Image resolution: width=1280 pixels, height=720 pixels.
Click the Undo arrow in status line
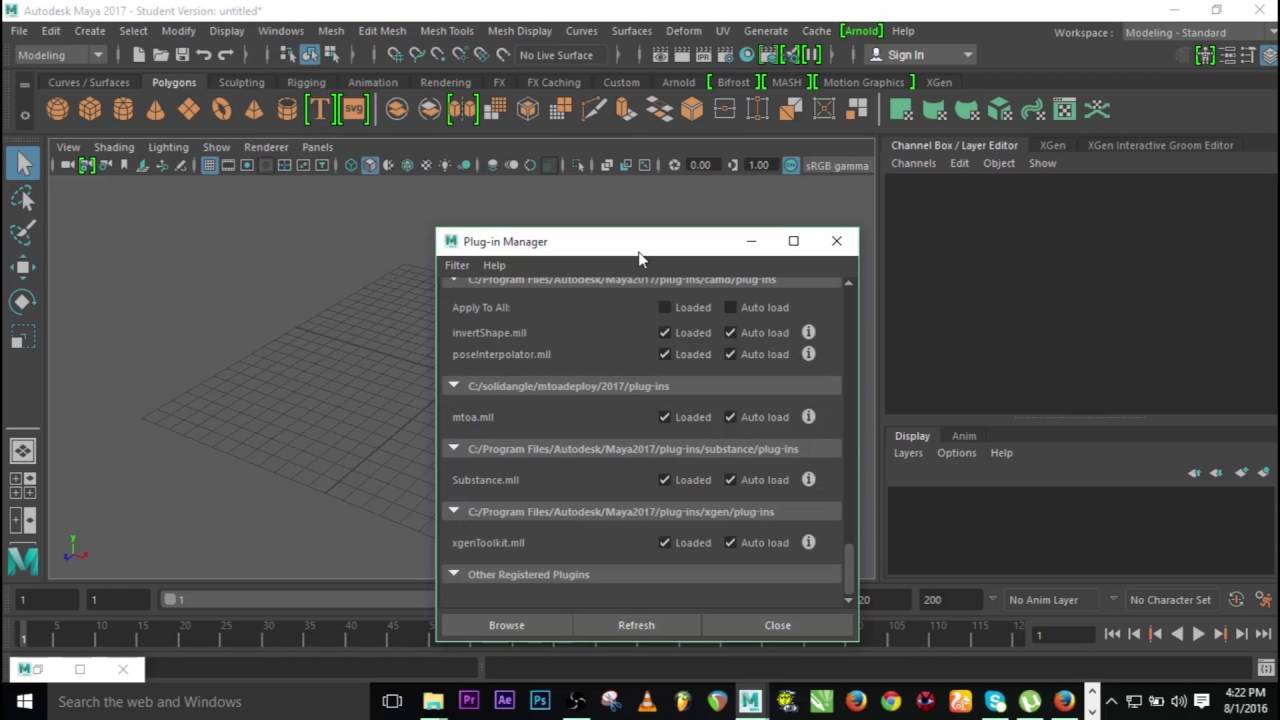(x=204, y=55)
